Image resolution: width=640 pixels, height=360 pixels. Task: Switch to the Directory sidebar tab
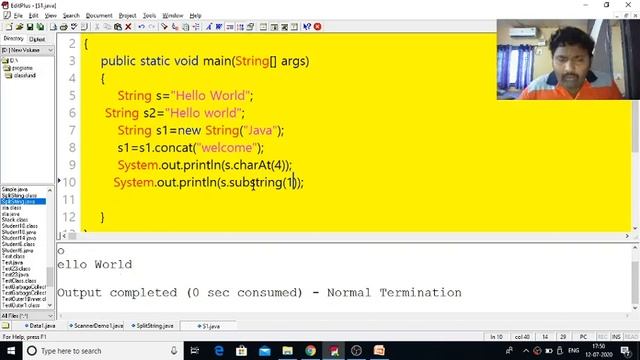[x=13, y=38]
